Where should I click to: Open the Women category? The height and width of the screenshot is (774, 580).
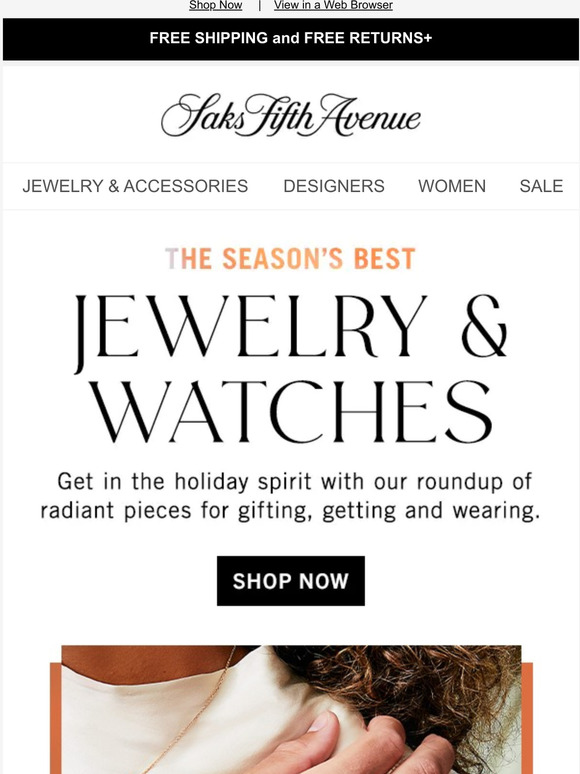click(452, 186)
